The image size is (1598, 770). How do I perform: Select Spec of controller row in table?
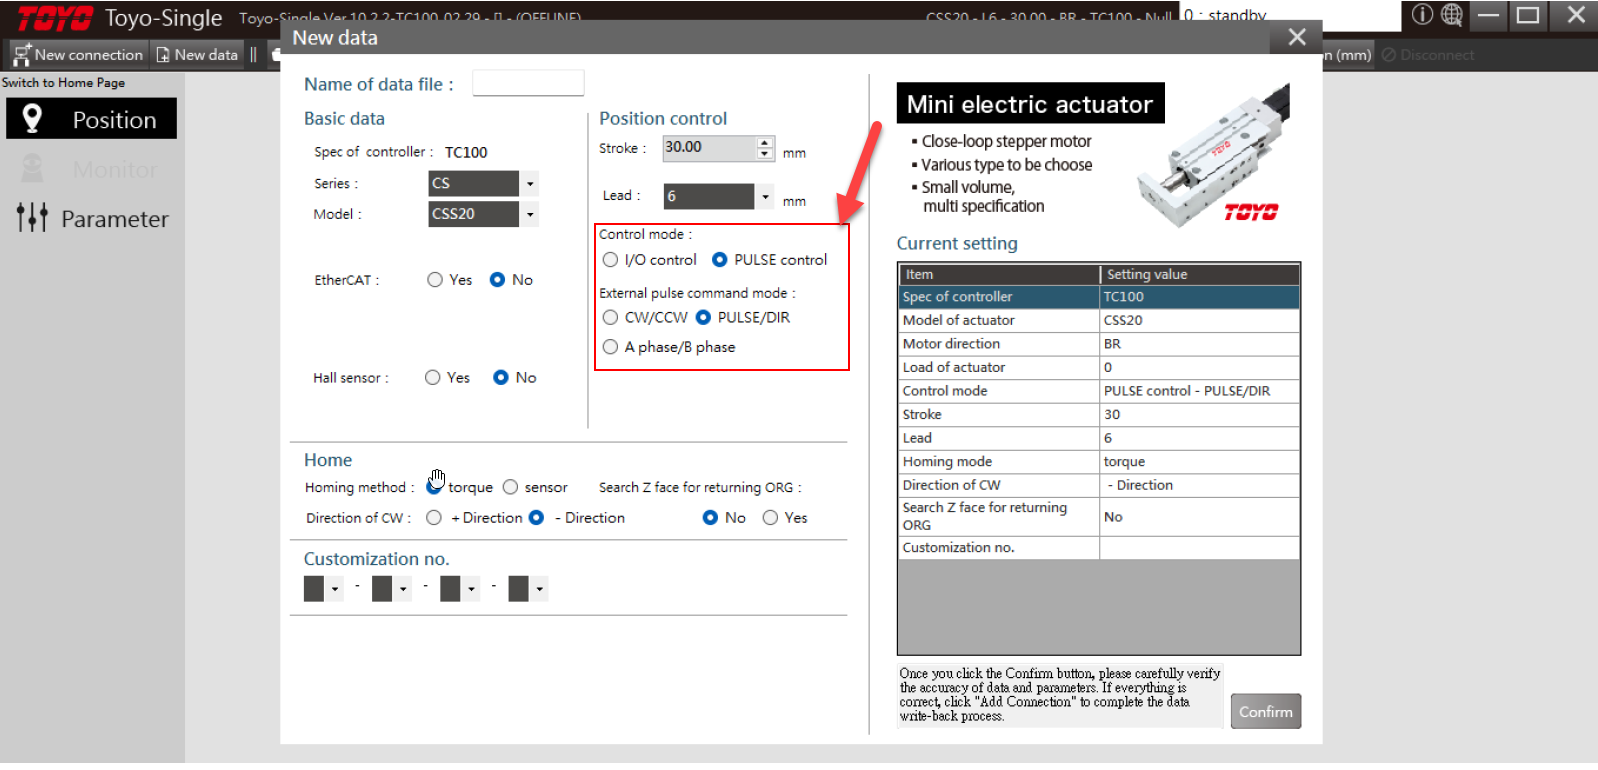click(x=1099, y=297)
